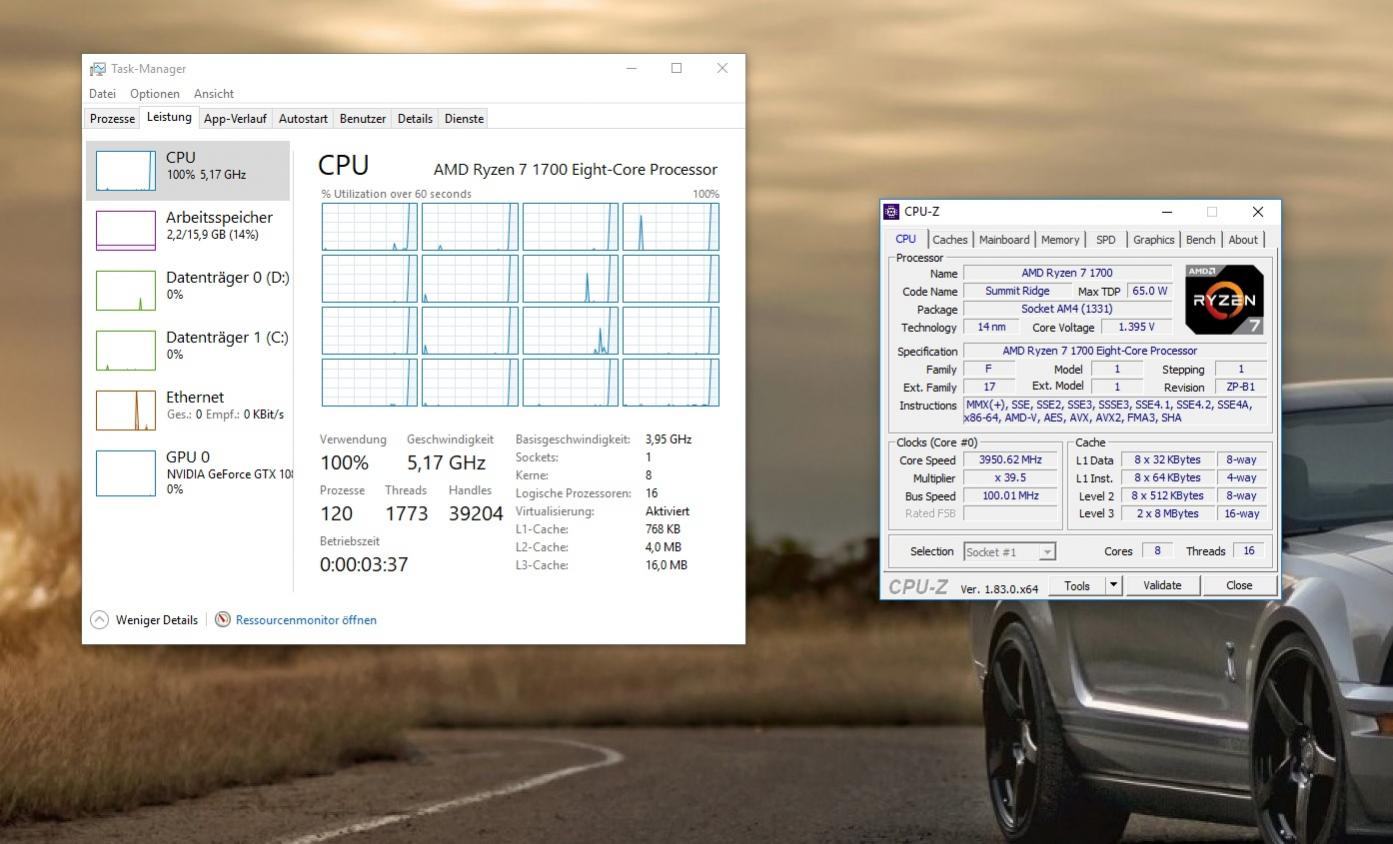Image resolution: width=1393 pixels, height=844 pixels.
Task: Open the Ansicht menu
Action: [x=214, y=93]
